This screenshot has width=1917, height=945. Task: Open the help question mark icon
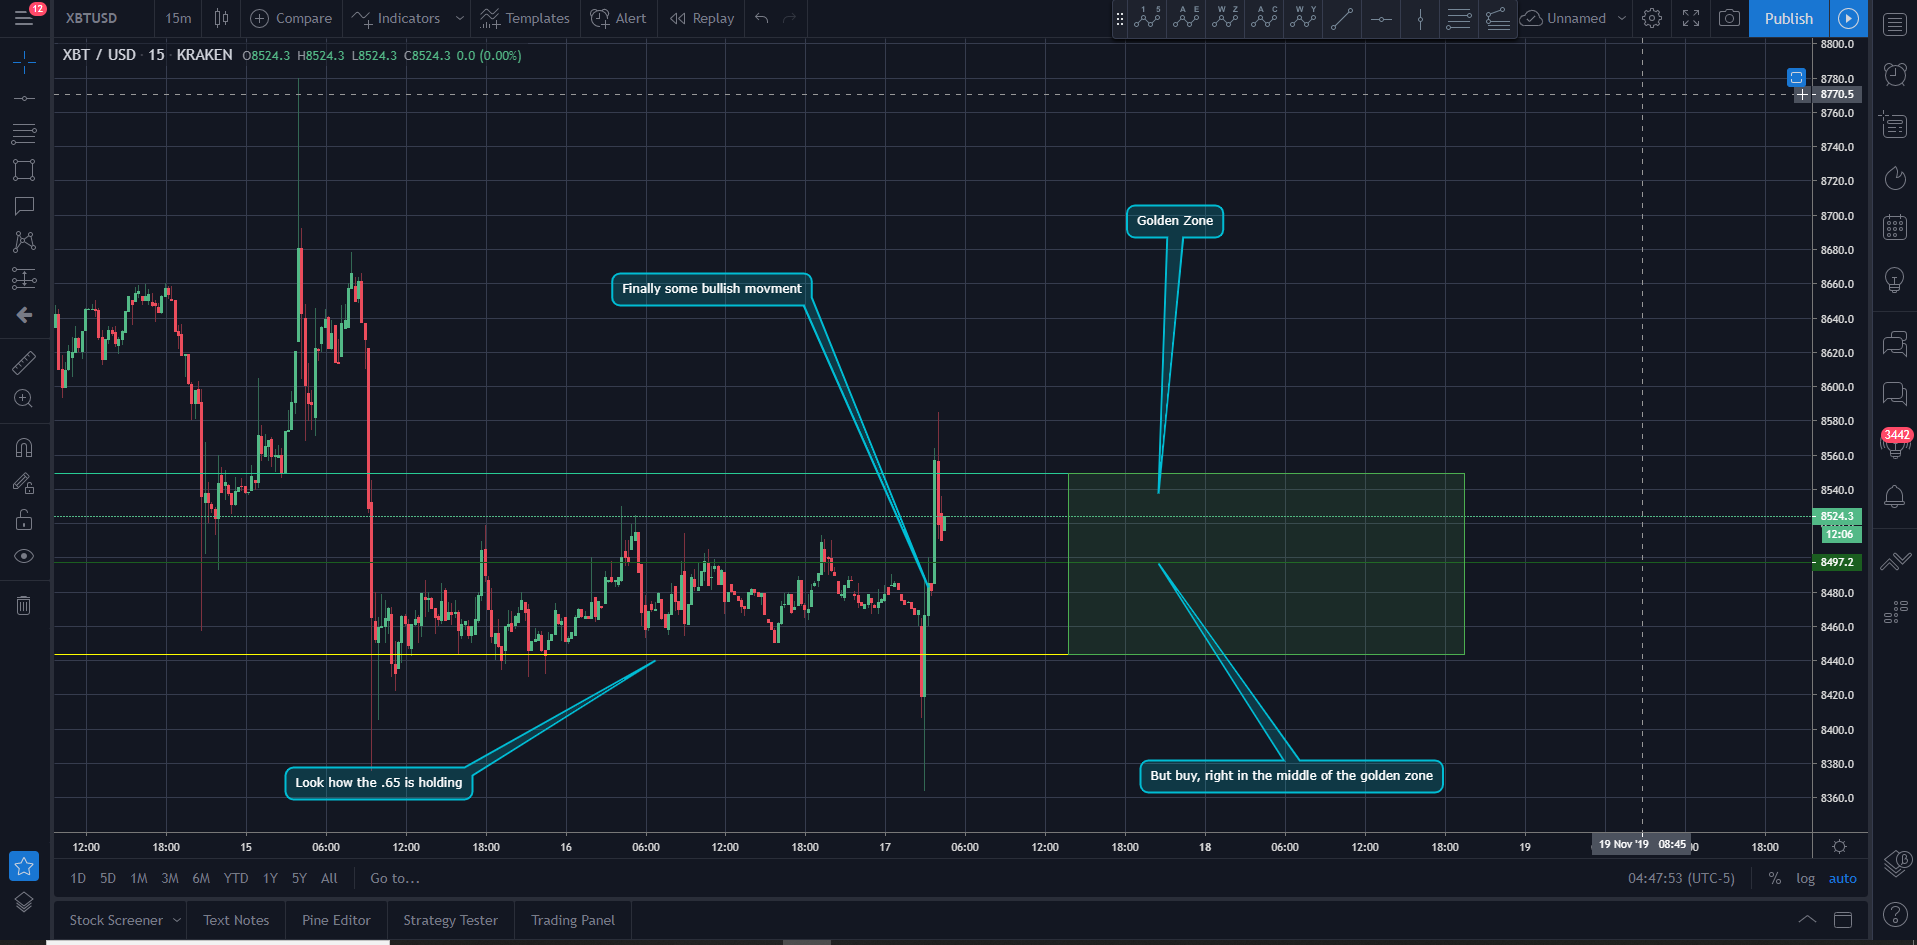coord(1895,914)
